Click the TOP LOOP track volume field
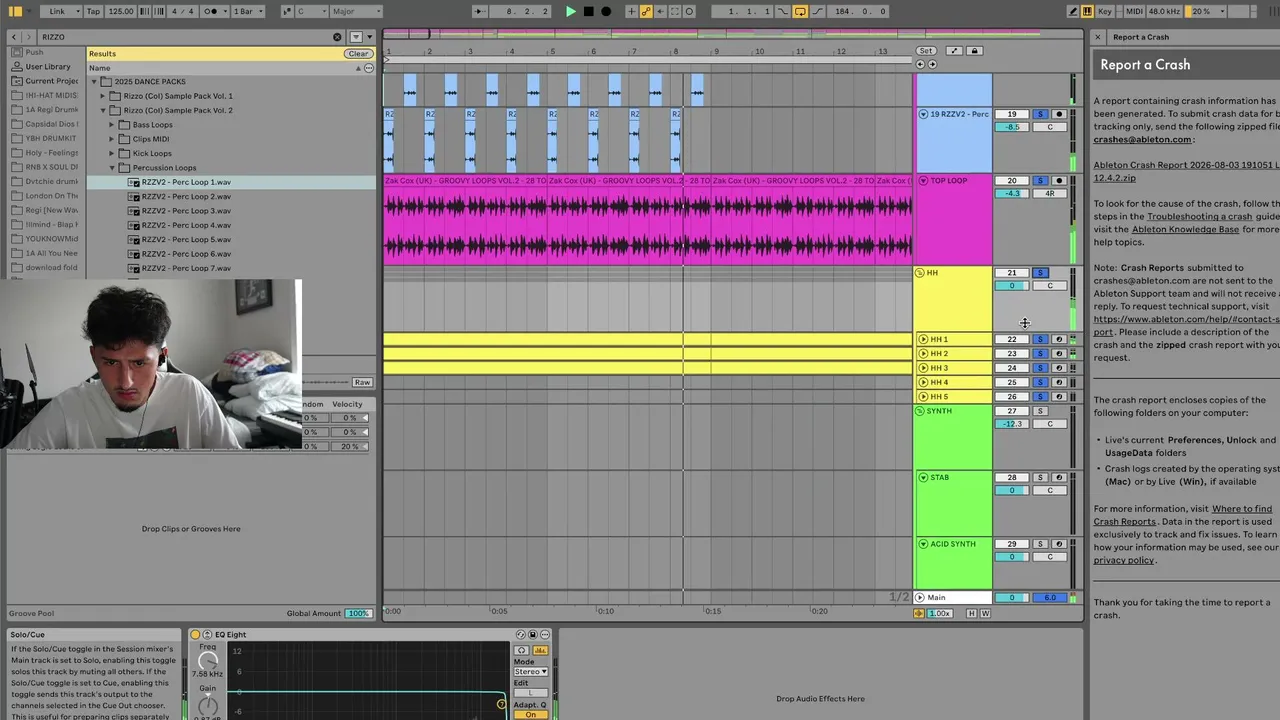 point(1012,193)
